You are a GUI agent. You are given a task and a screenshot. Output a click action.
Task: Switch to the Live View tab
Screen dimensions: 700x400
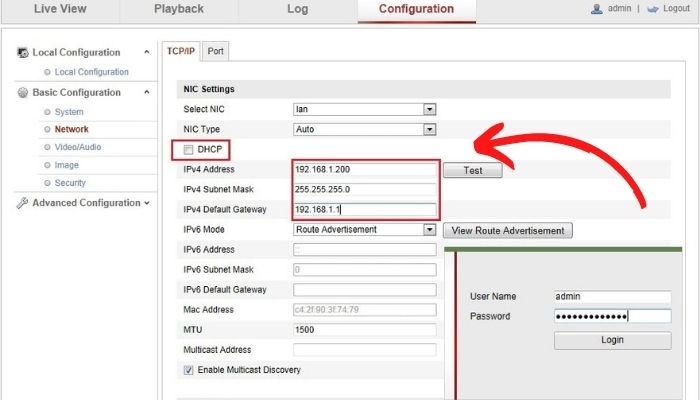point(60,9)
